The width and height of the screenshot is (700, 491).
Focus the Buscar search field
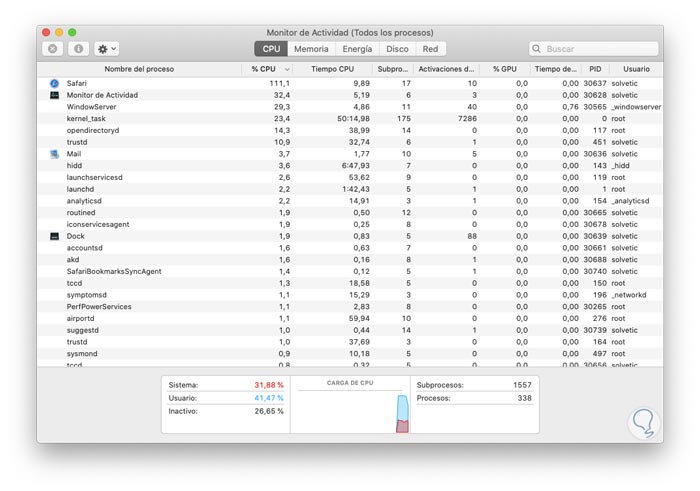594,49
